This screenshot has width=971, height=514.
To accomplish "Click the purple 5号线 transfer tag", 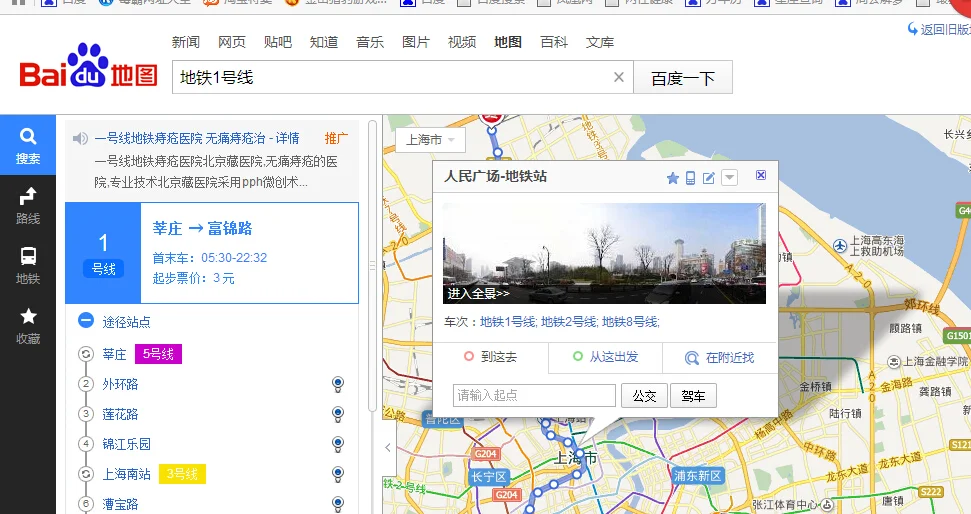I will click(x=159, y=354).
